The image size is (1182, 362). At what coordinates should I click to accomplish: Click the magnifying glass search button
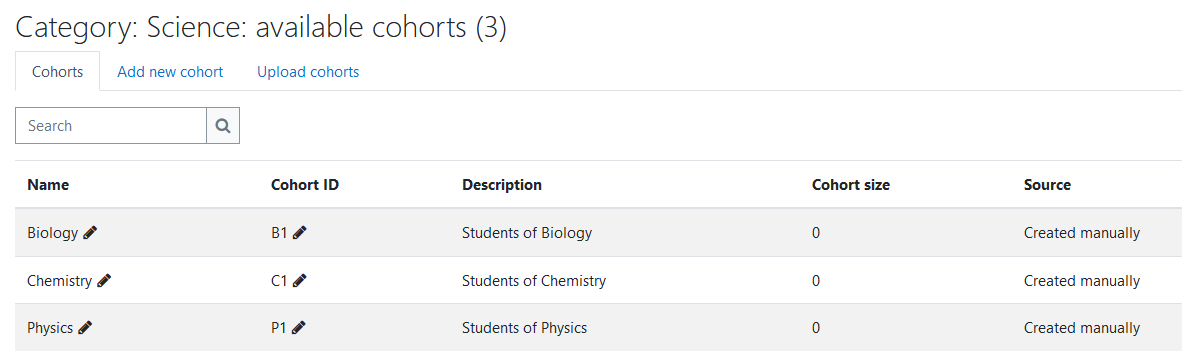[x=223, y=126]
